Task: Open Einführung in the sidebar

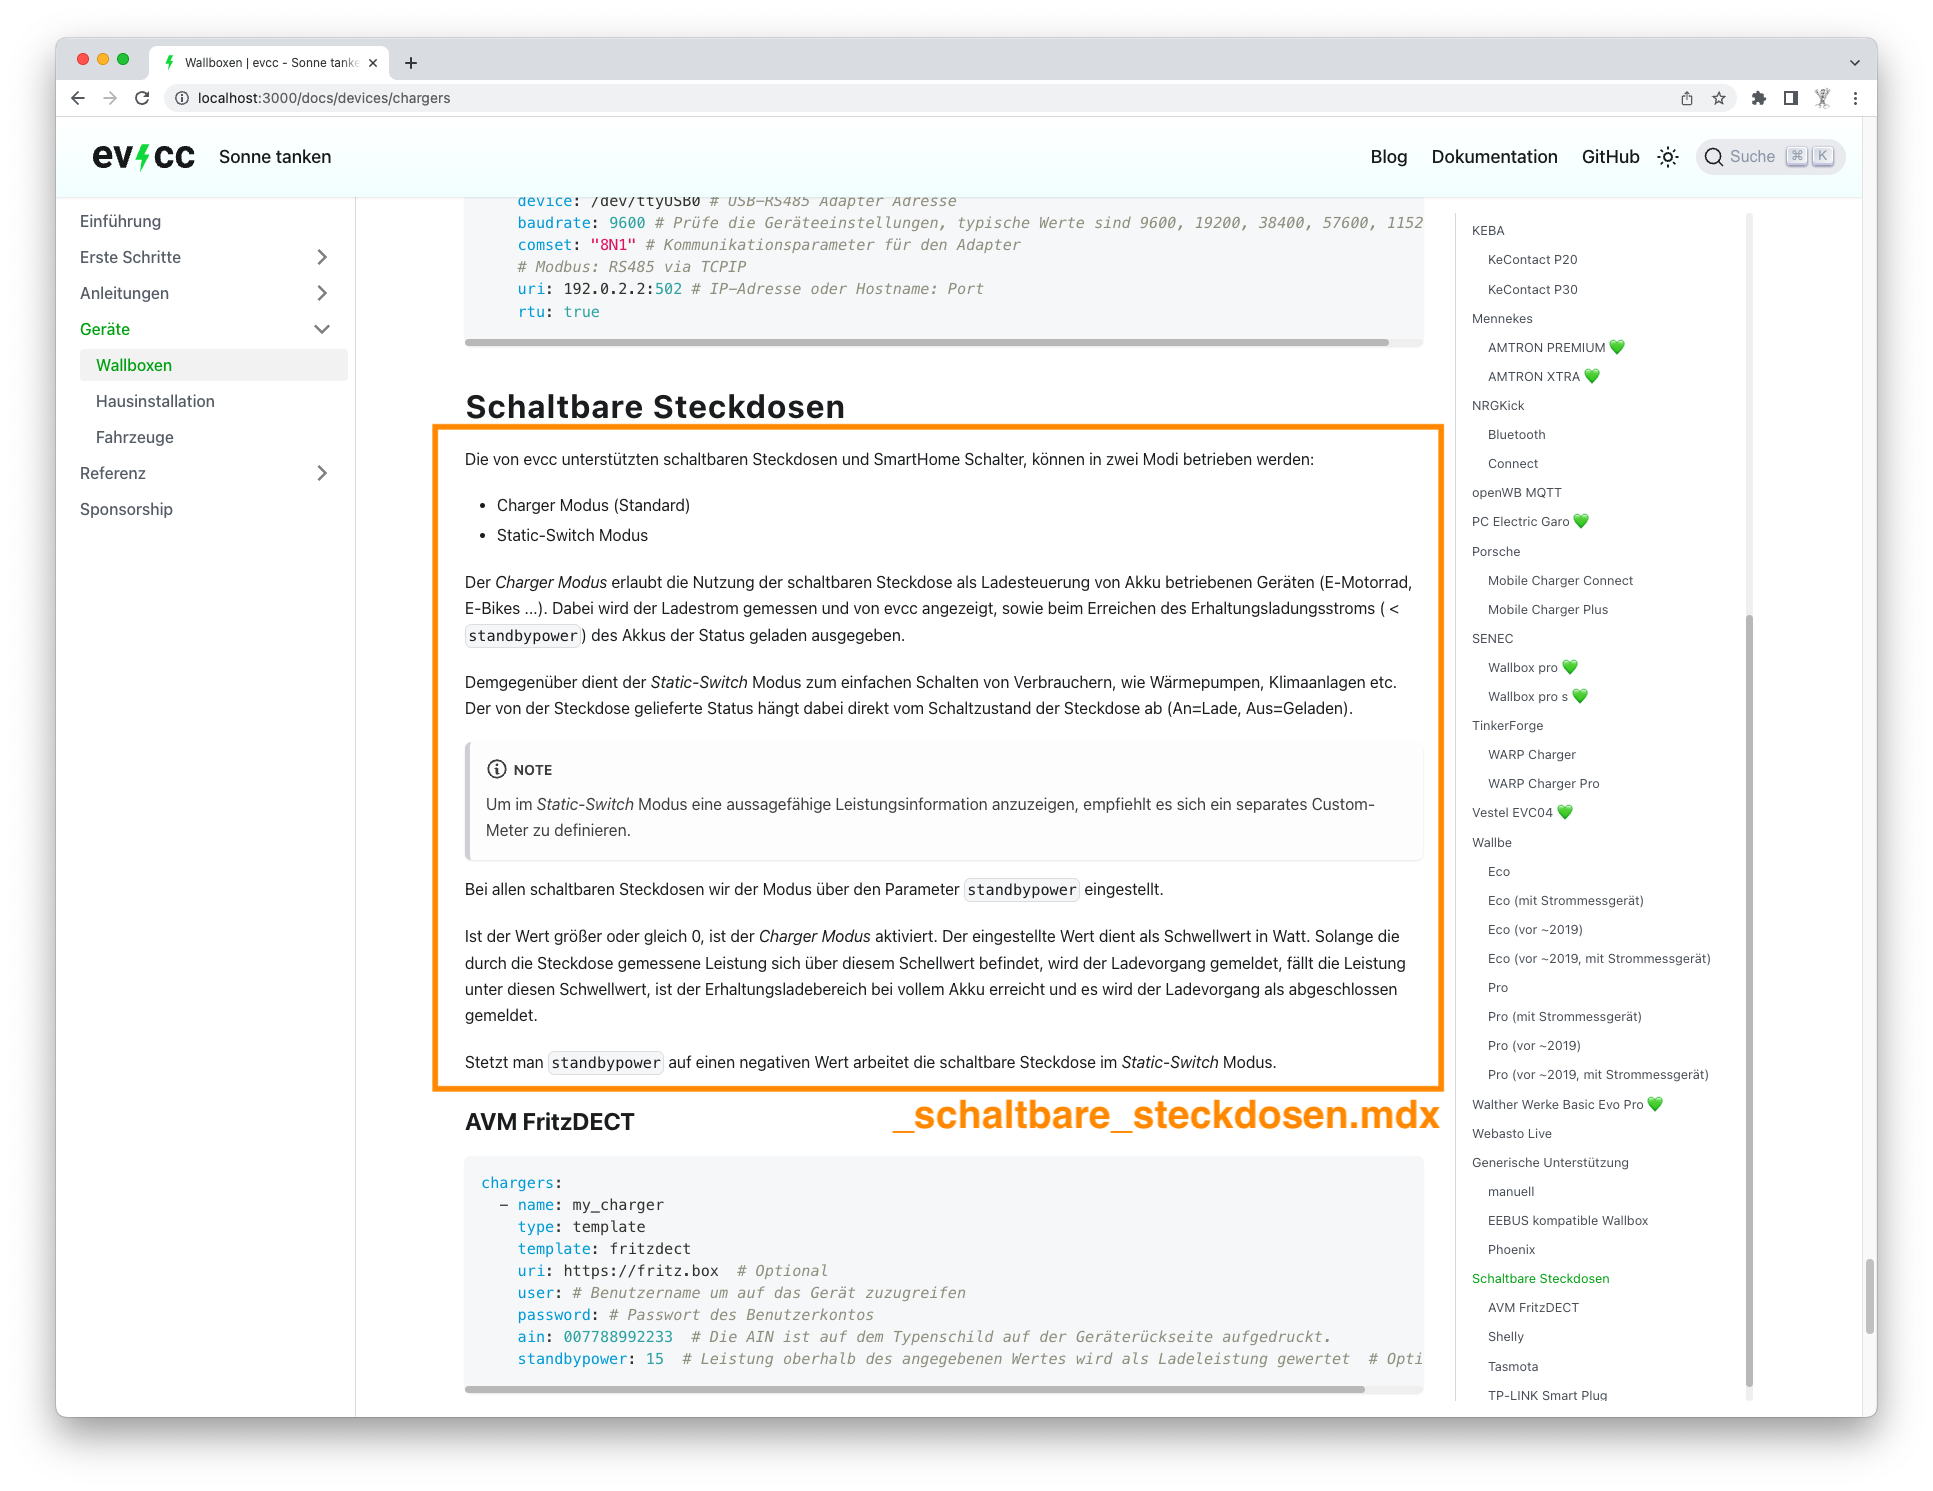Action: point(120,221)
